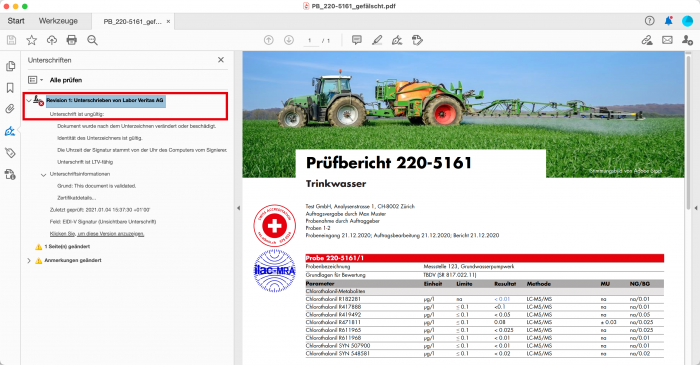Close the PB_220-5161 document tab
This screenshot has width=700, height=365.
[168, 21]
